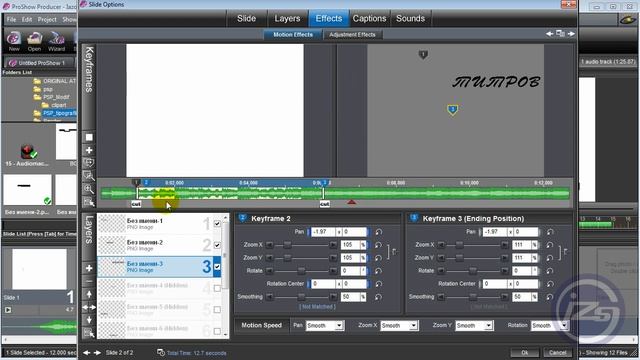Select keyframe 3 marker on the timeline

pos(325,182)
